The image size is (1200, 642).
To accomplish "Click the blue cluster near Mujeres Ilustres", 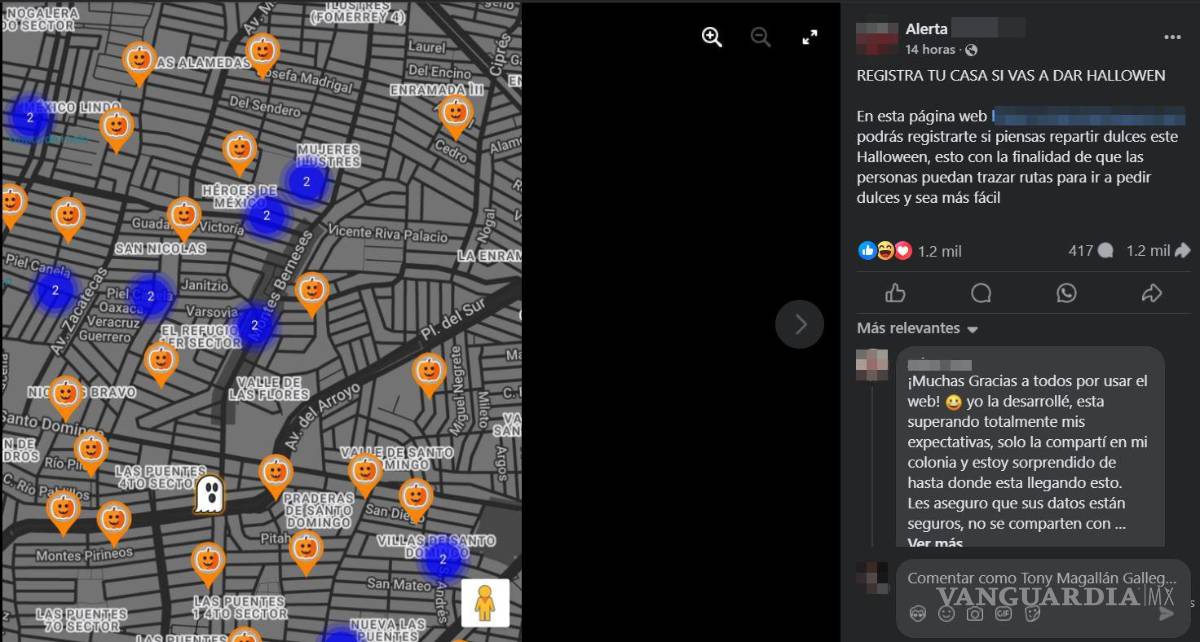I will [306, 181].
